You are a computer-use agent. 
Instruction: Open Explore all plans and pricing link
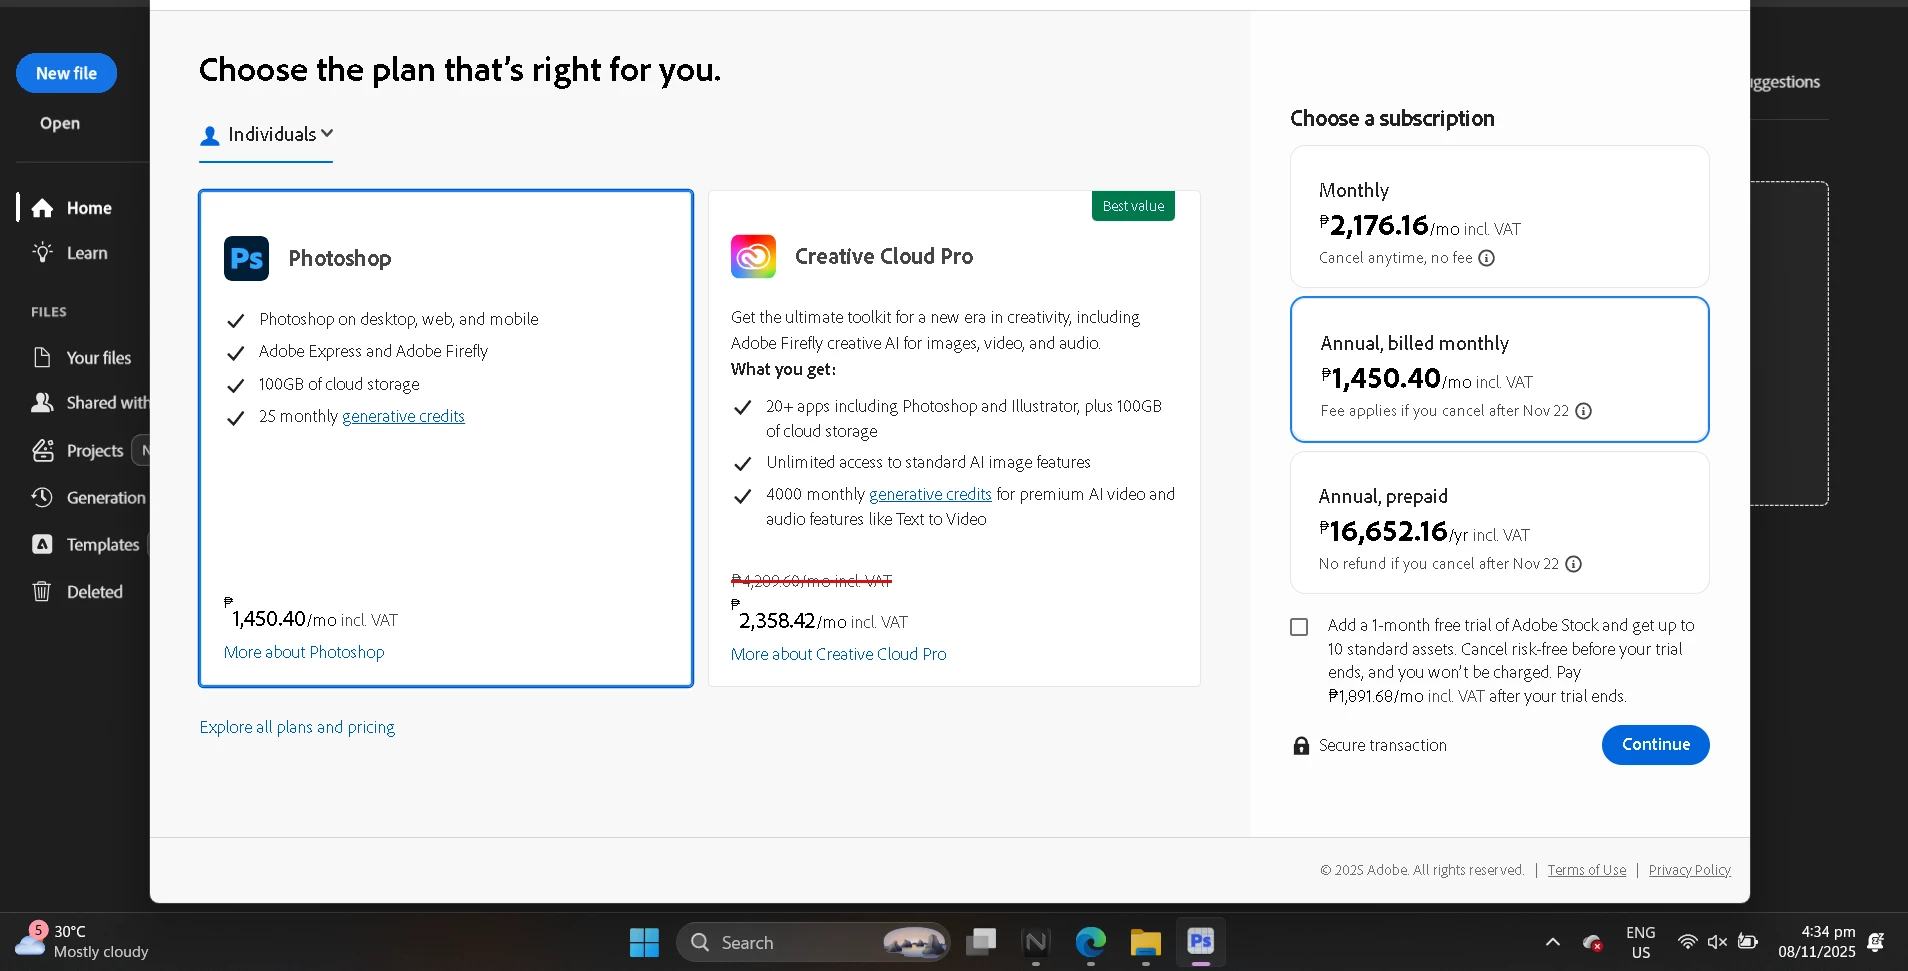tap(297, 727)
